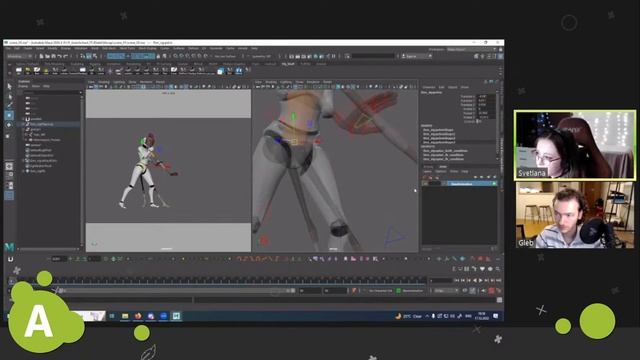Open Lighting menu of the right viewport

pyautogui.click(x=286, y=82)
